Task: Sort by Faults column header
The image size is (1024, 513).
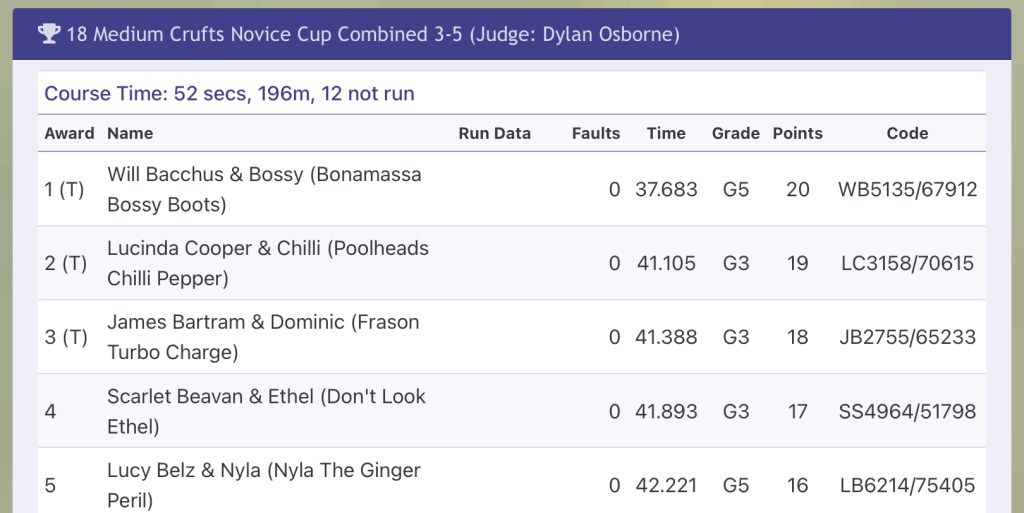Action: point(596,133)
